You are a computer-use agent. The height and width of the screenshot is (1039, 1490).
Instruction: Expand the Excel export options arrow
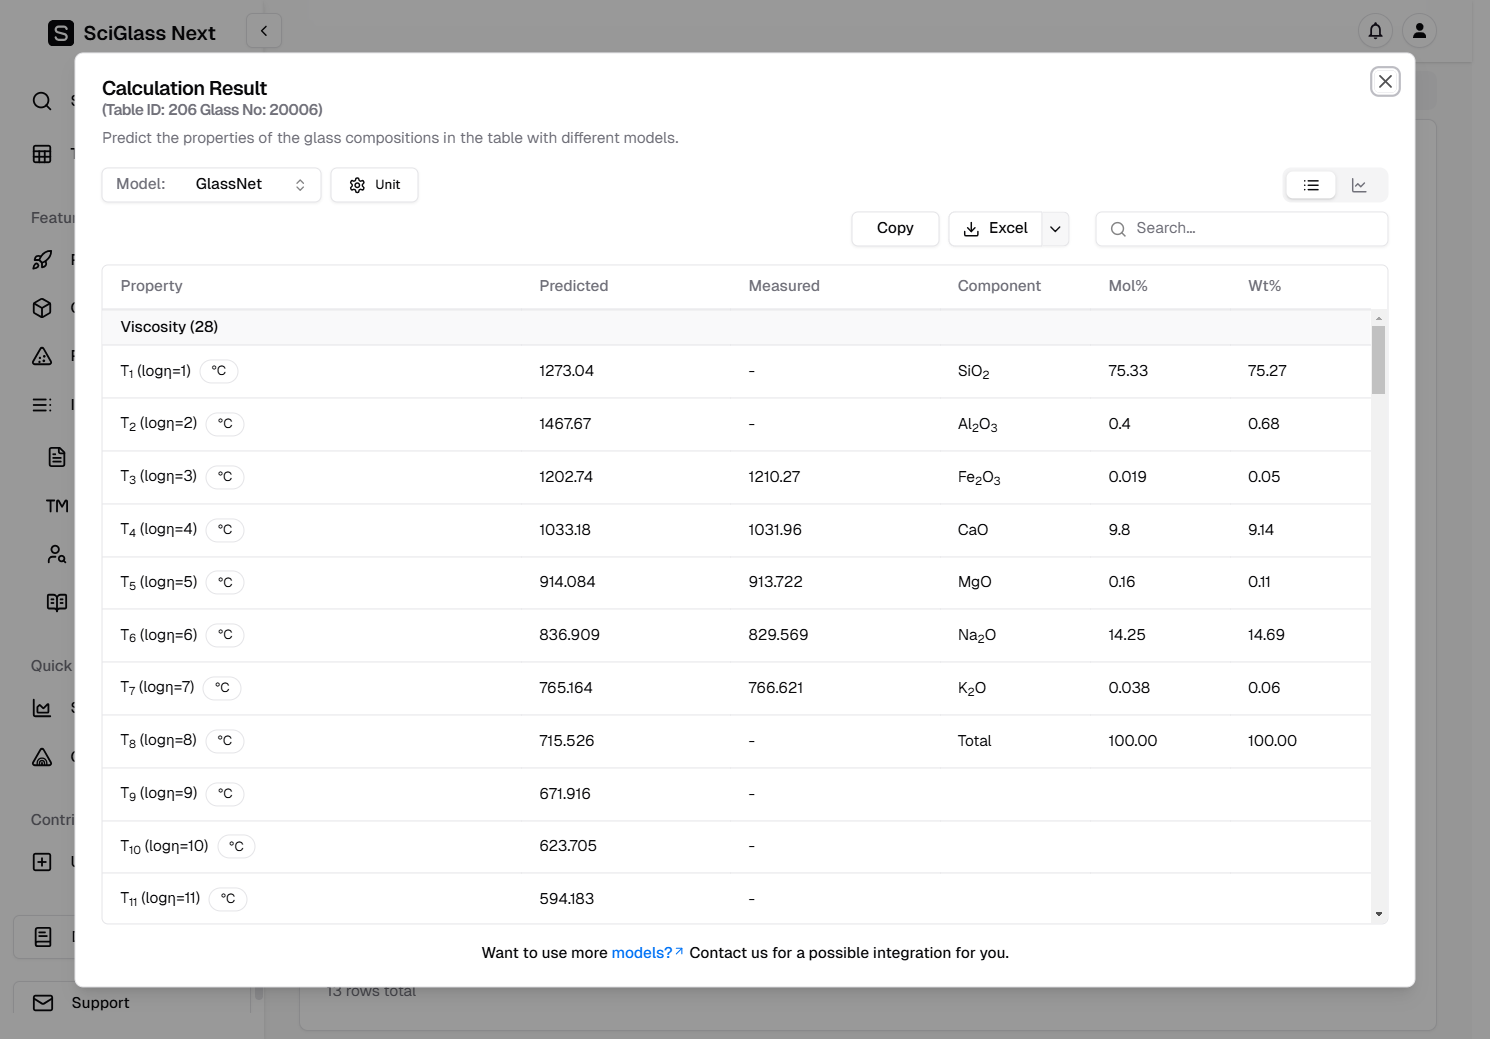coord(1055,229)
